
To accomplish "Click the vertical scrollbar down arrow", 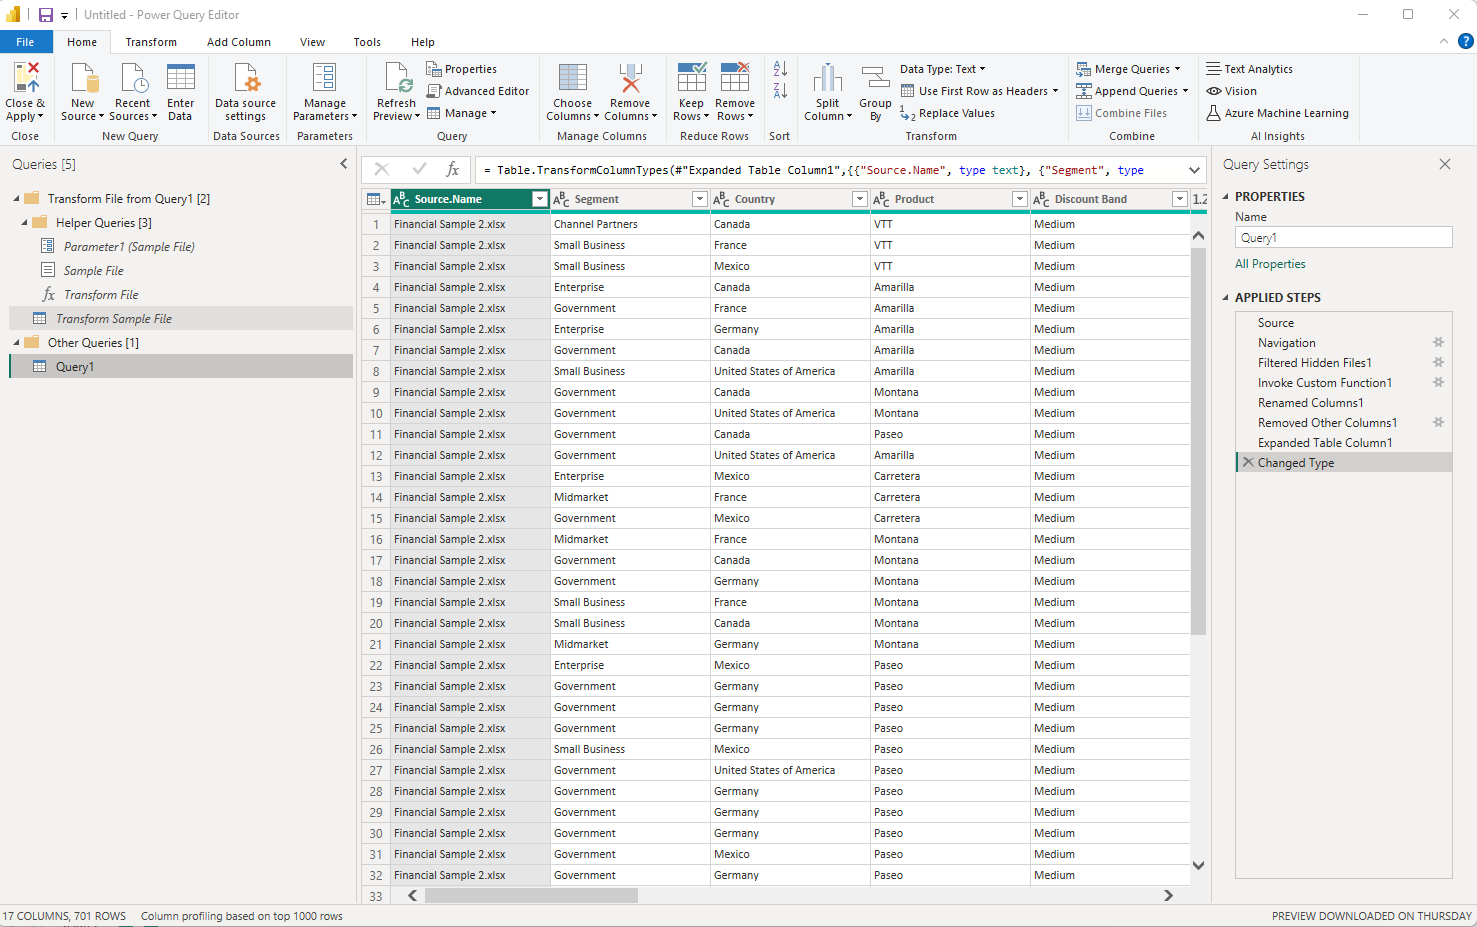I will click(1198, 866).
